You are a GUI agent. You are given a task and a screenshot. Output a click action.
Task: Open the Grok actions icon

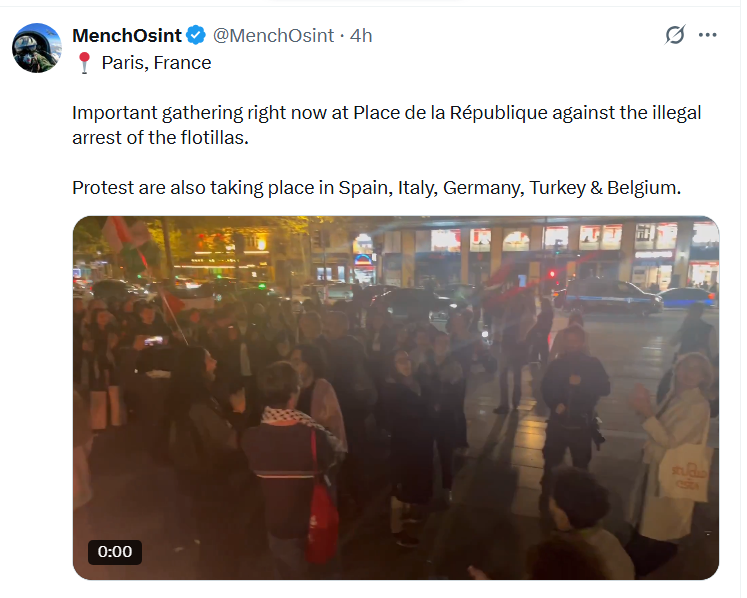click(675, 35)
